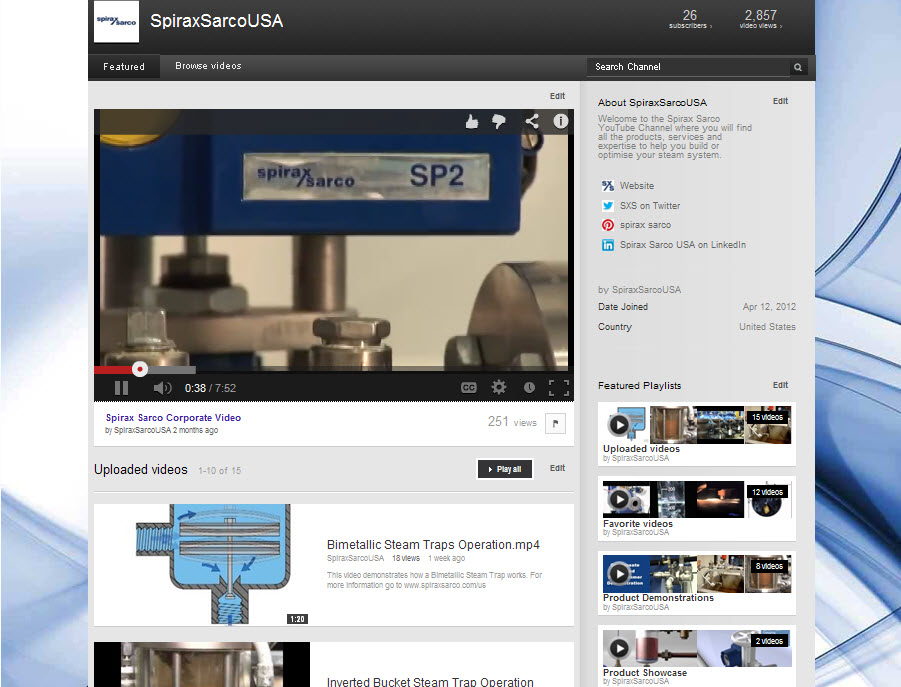This screenshot has width=901, height=687.
Task: Open Spirax Sarco USA on LinkedIn
Action: pos(683,245)
